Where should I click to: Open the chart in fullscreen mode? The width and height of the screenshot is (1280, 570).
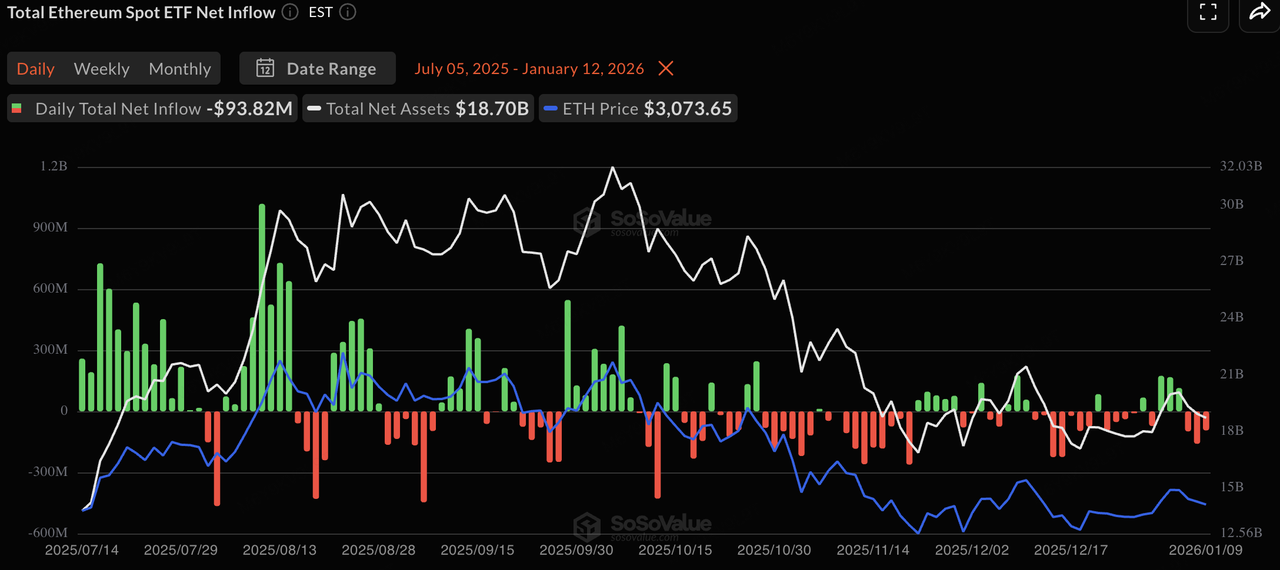click(x=1208, y=12)
